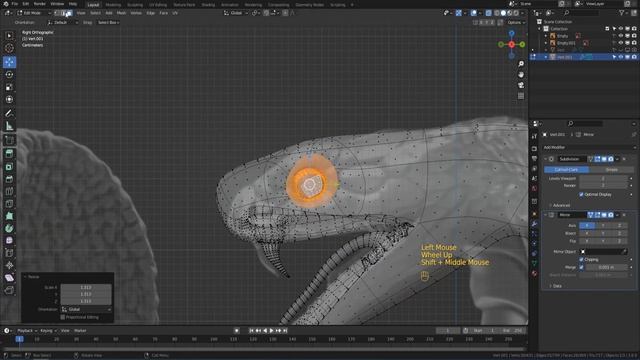Toggle Proportional Editing checkbox in Resize panel

tap(63, 317)
